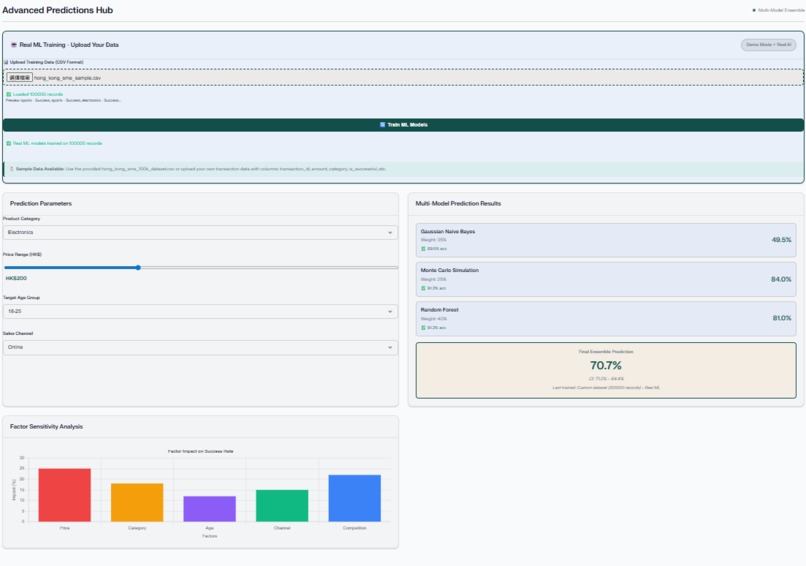Click the hong_kong_sme_sample.csv file name
Screen dimensions: 806x566
click(x=67, y=78)
